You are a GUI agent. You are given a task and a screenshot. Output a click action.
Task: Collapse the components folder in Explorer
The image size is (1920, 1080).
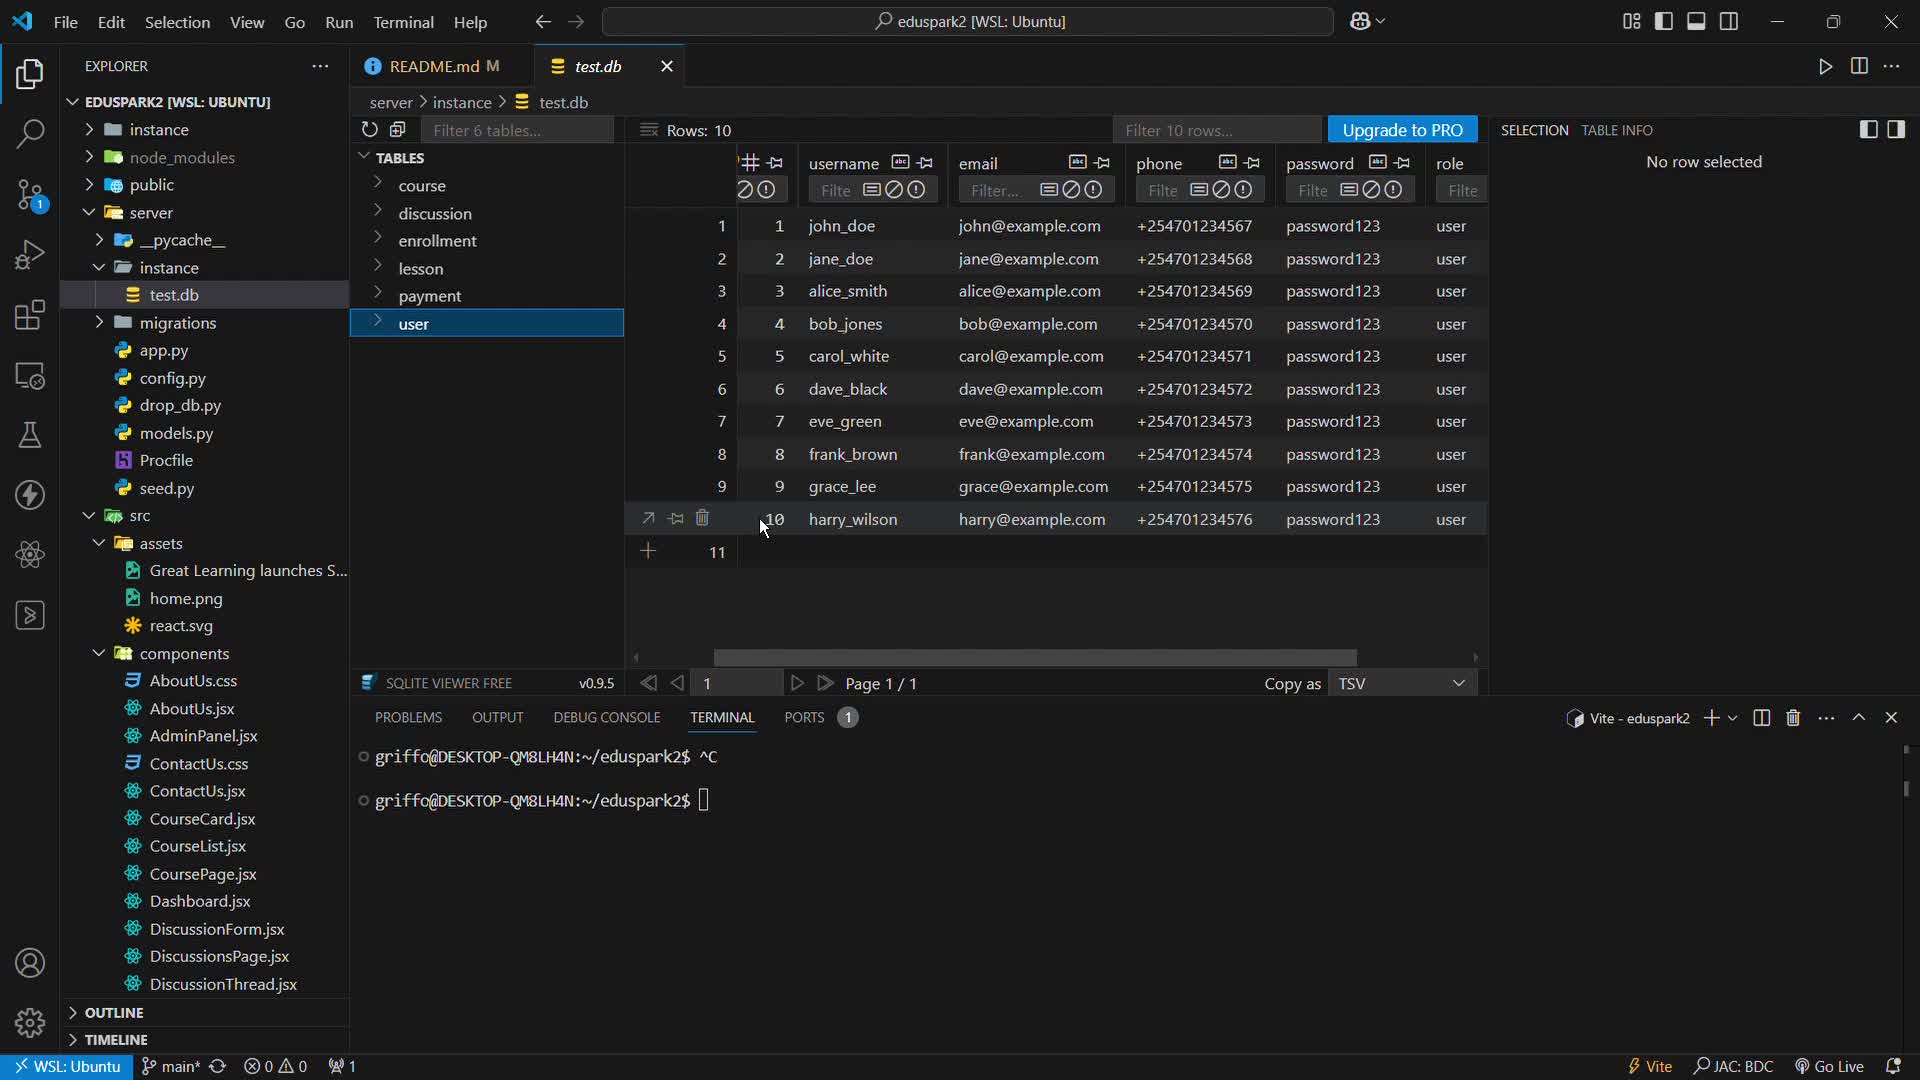[100, 654]
